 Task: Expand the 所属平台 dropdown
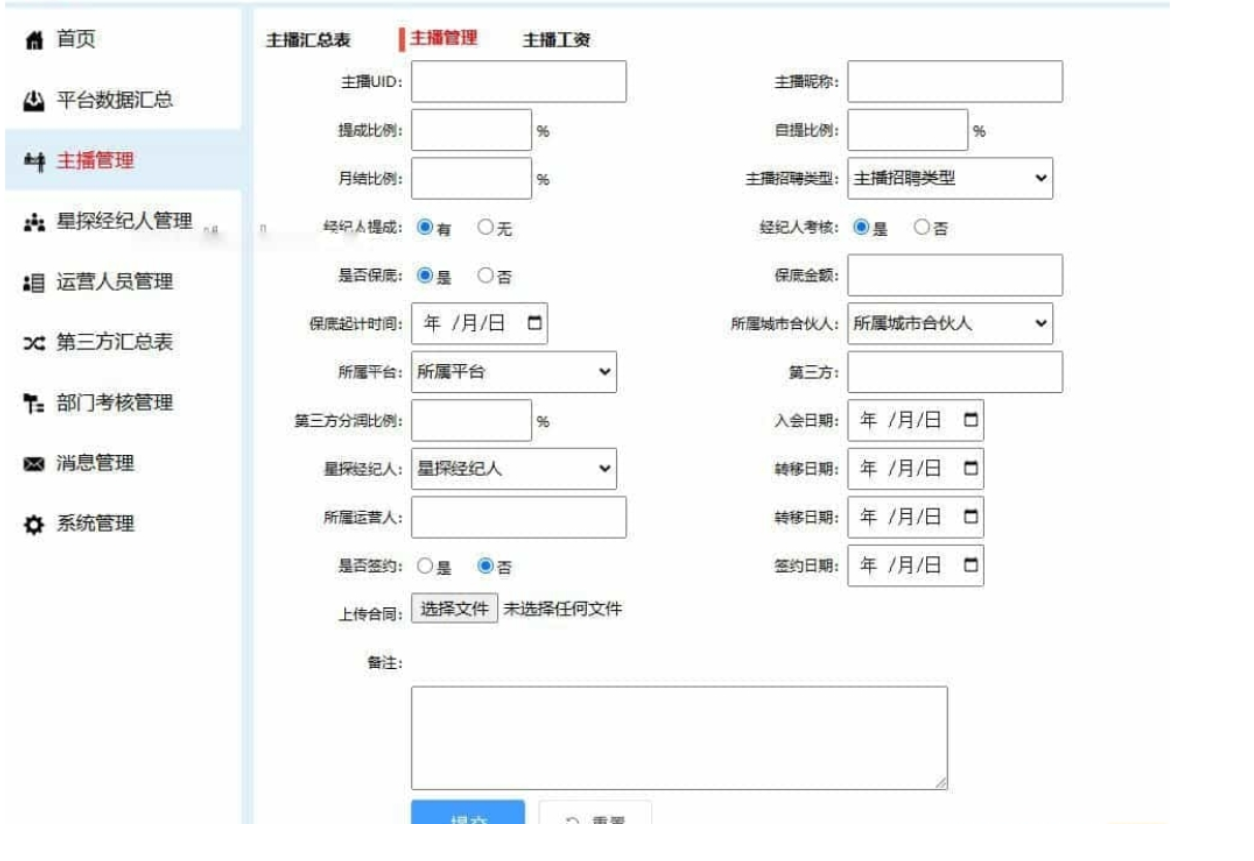[514, 372]
